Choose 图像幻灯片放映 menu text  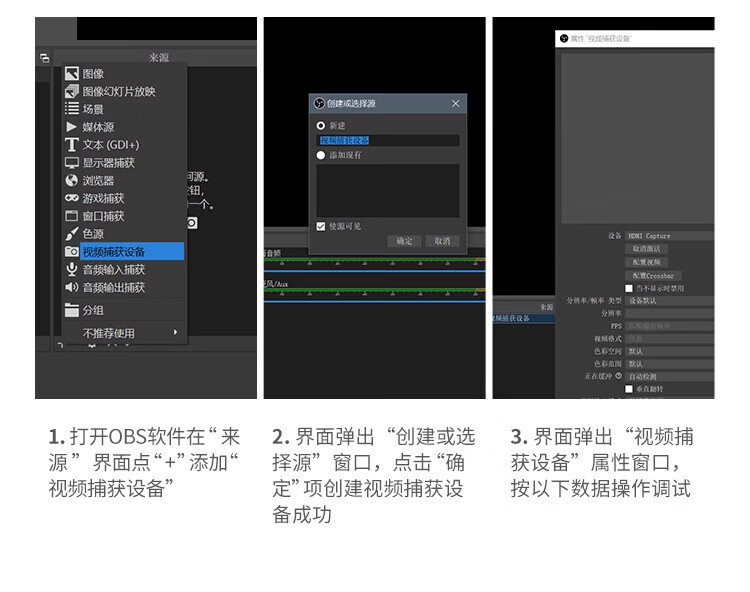coord(119,91)
